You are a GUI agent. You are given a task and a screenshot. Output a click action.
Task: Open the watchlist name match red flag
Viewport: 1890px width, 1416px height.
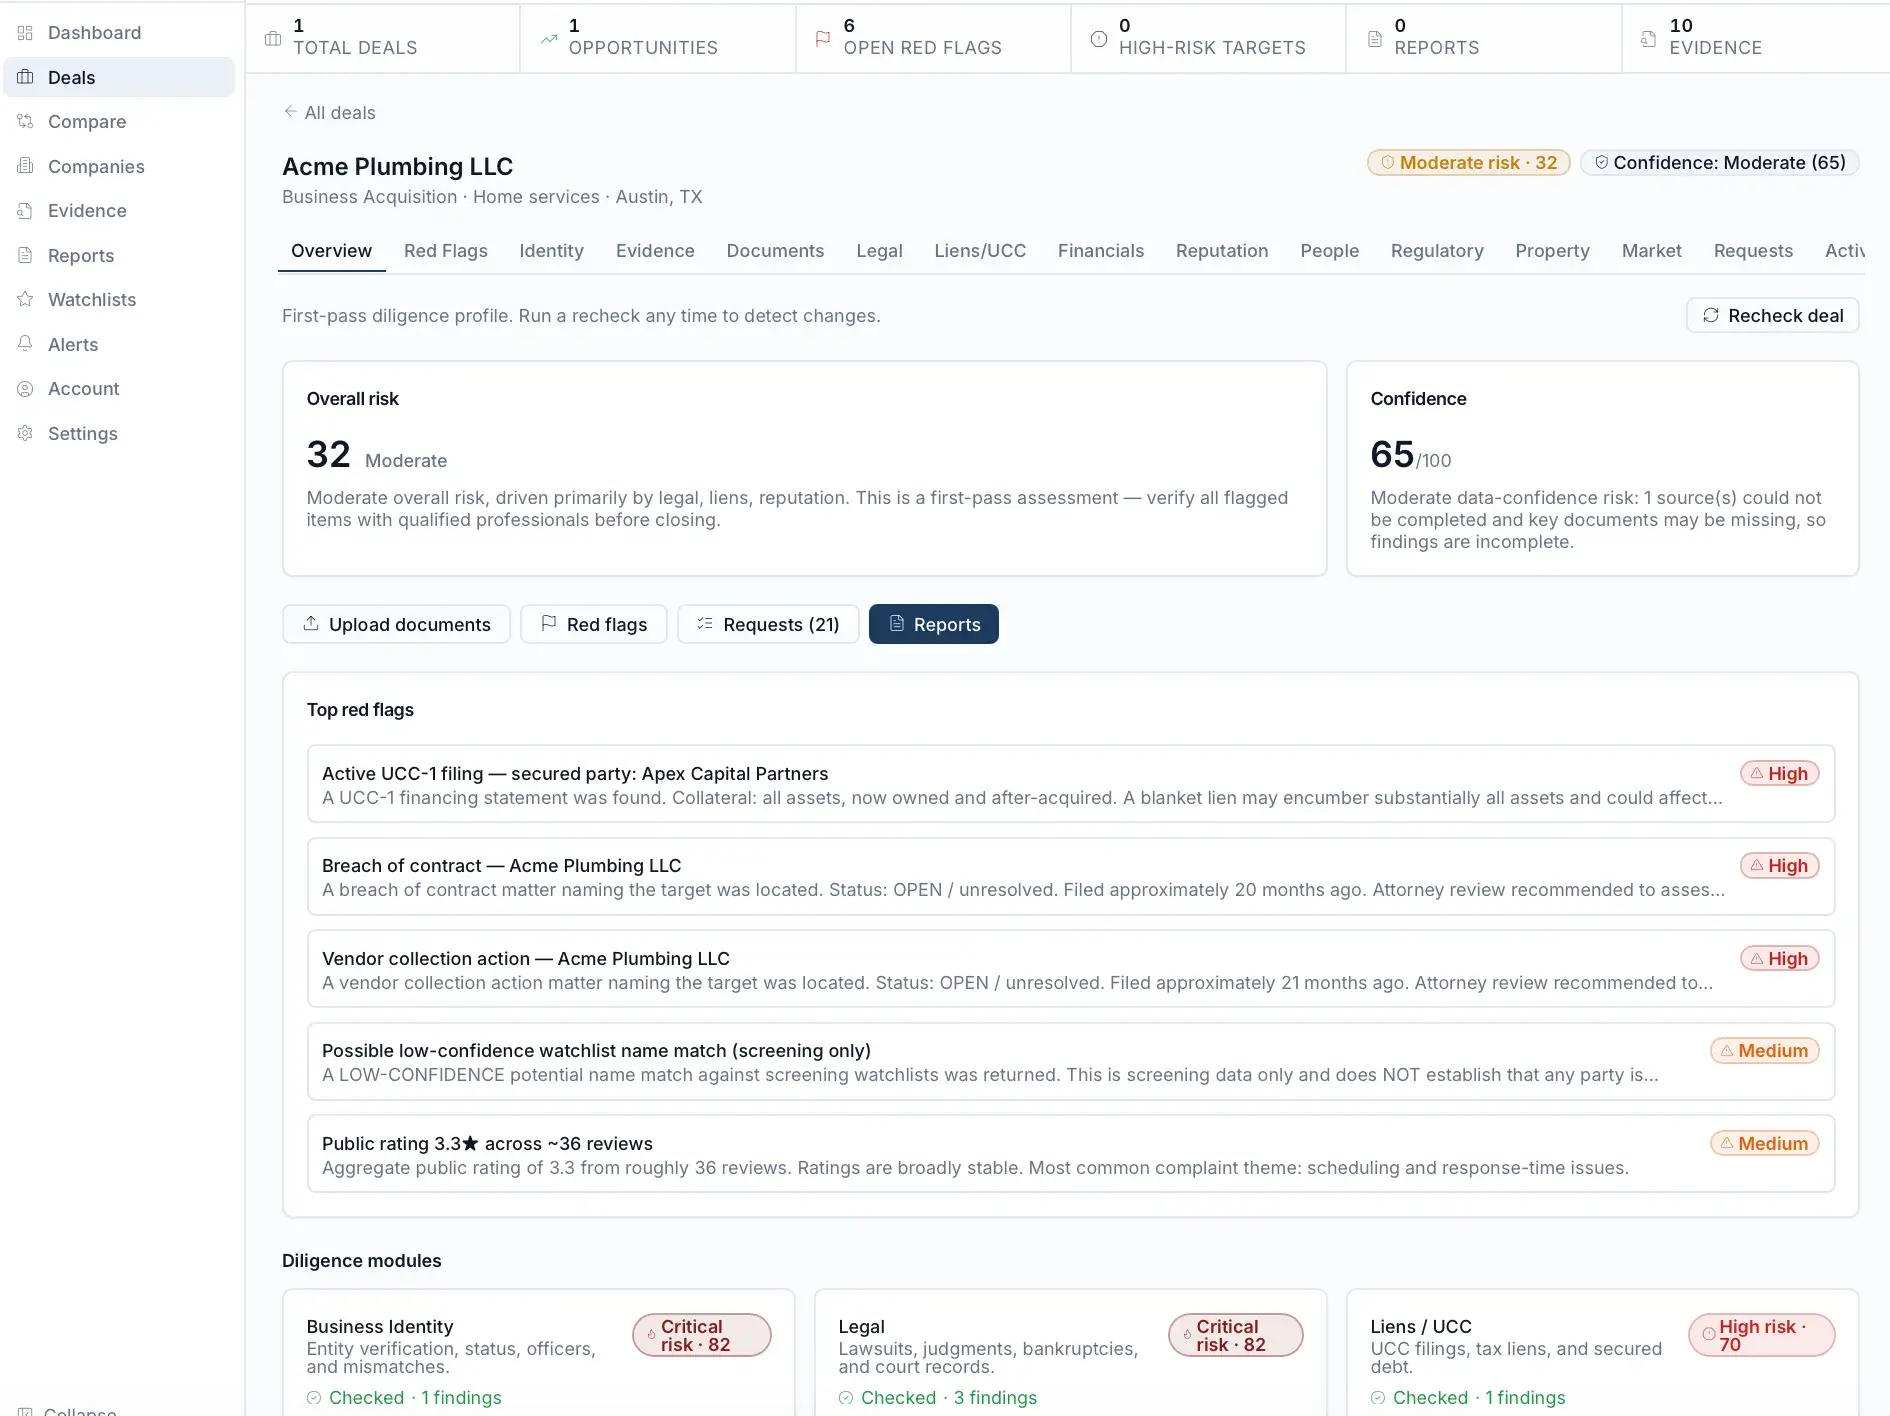tap(1070, 1062)
